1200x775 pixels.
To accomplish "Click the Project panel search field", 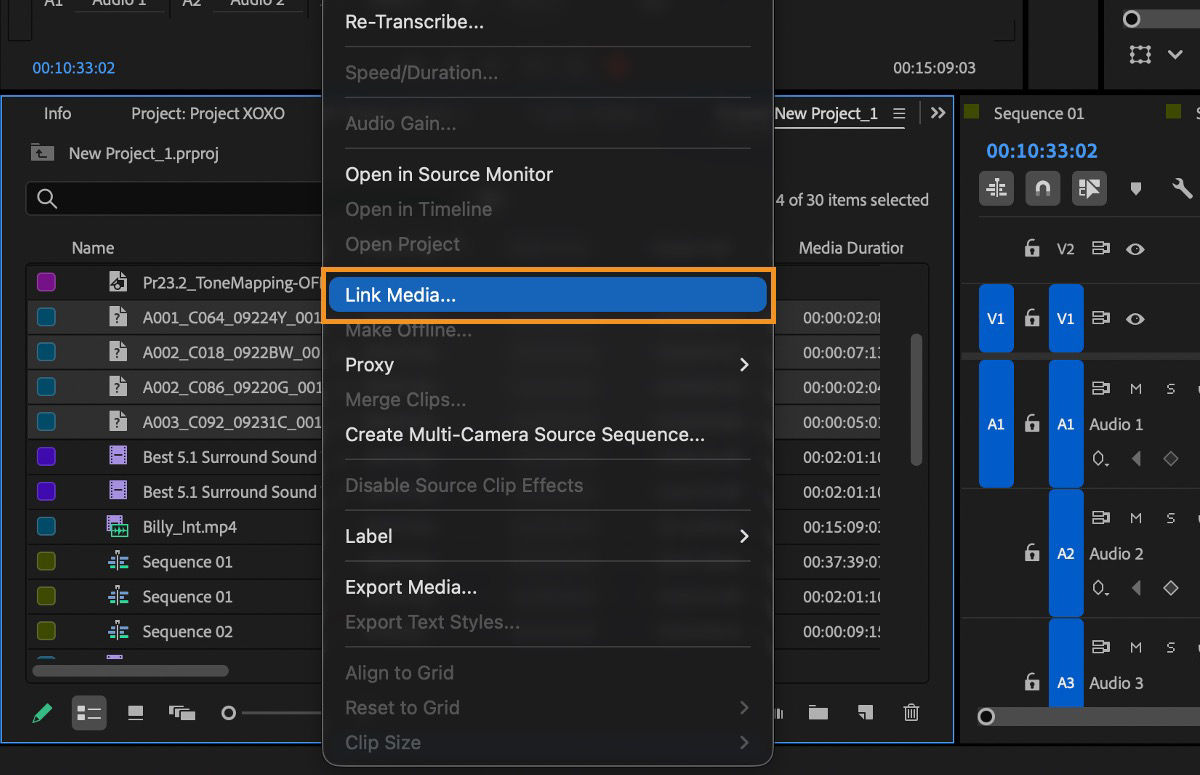I will (170, 199).
